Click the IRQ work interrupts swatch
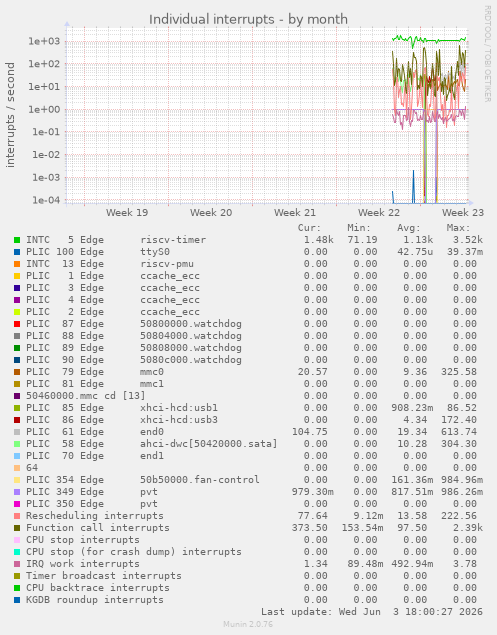 [17, 564]
